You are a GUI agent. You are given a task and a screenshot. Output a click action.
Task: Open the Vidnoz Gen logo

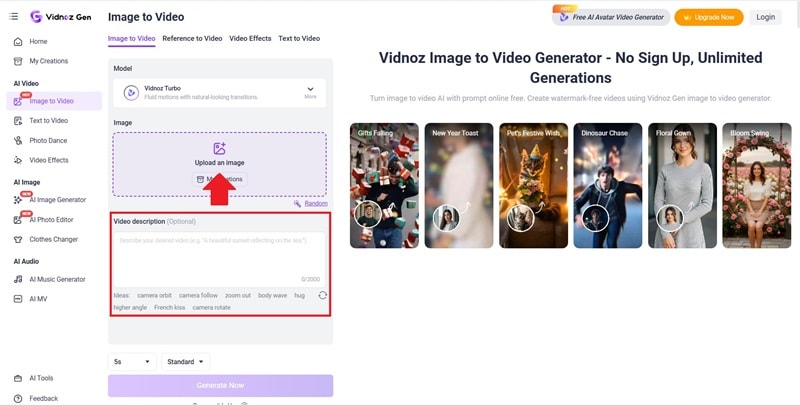point(61,16)
